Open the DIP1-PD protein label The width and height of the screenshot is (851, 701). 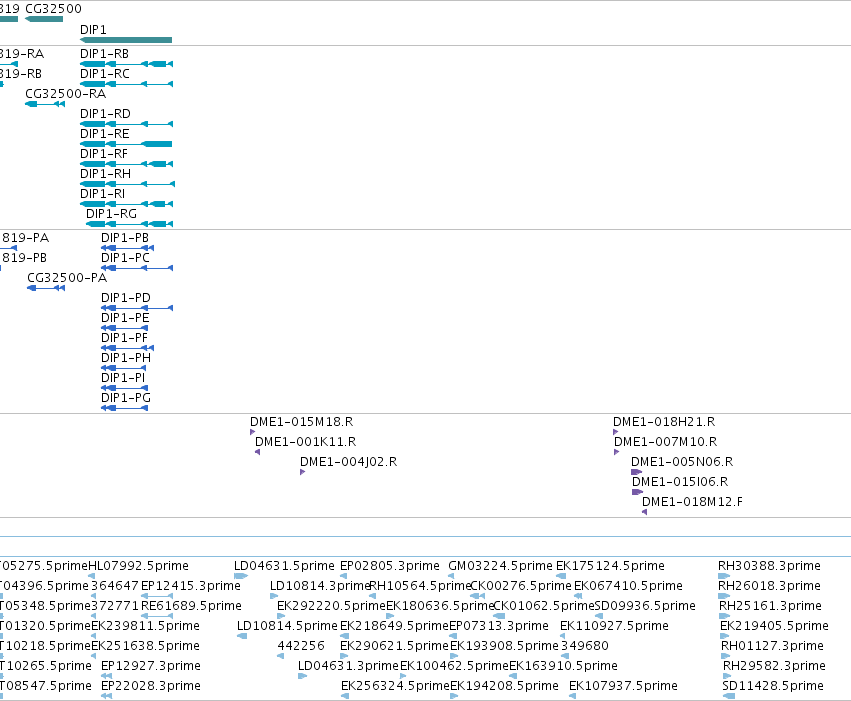pyautogui.click(x=126, y=298)
